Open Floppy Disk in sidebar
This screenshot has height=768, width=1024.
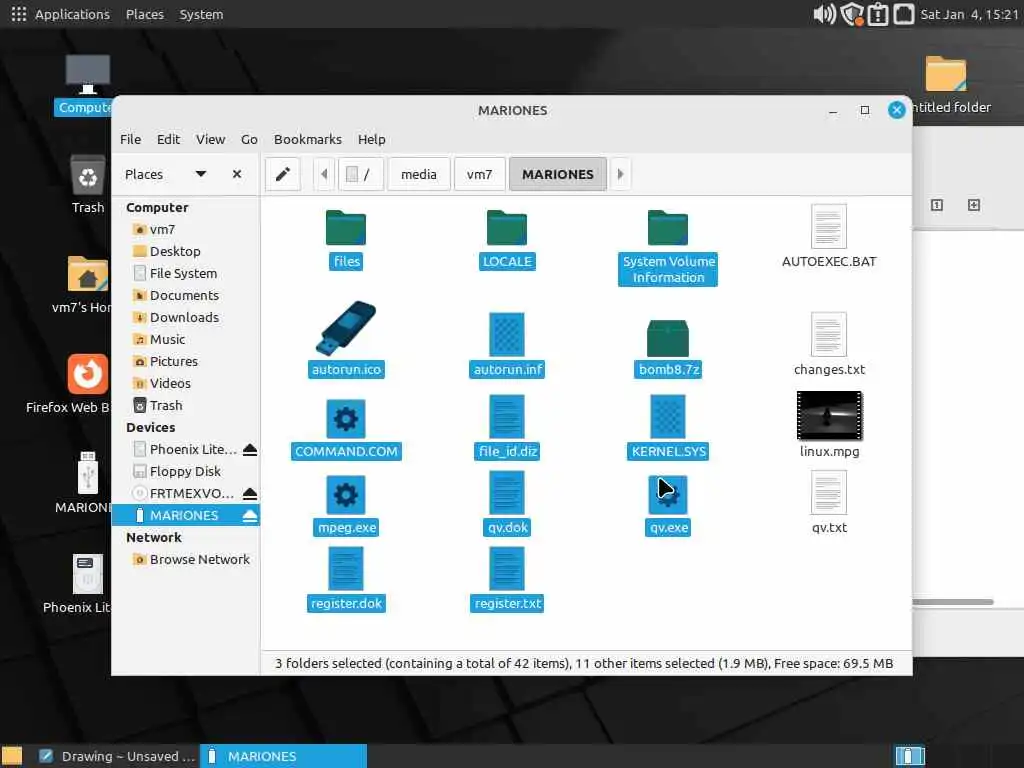pyautogui.click(x=186, y=472)
